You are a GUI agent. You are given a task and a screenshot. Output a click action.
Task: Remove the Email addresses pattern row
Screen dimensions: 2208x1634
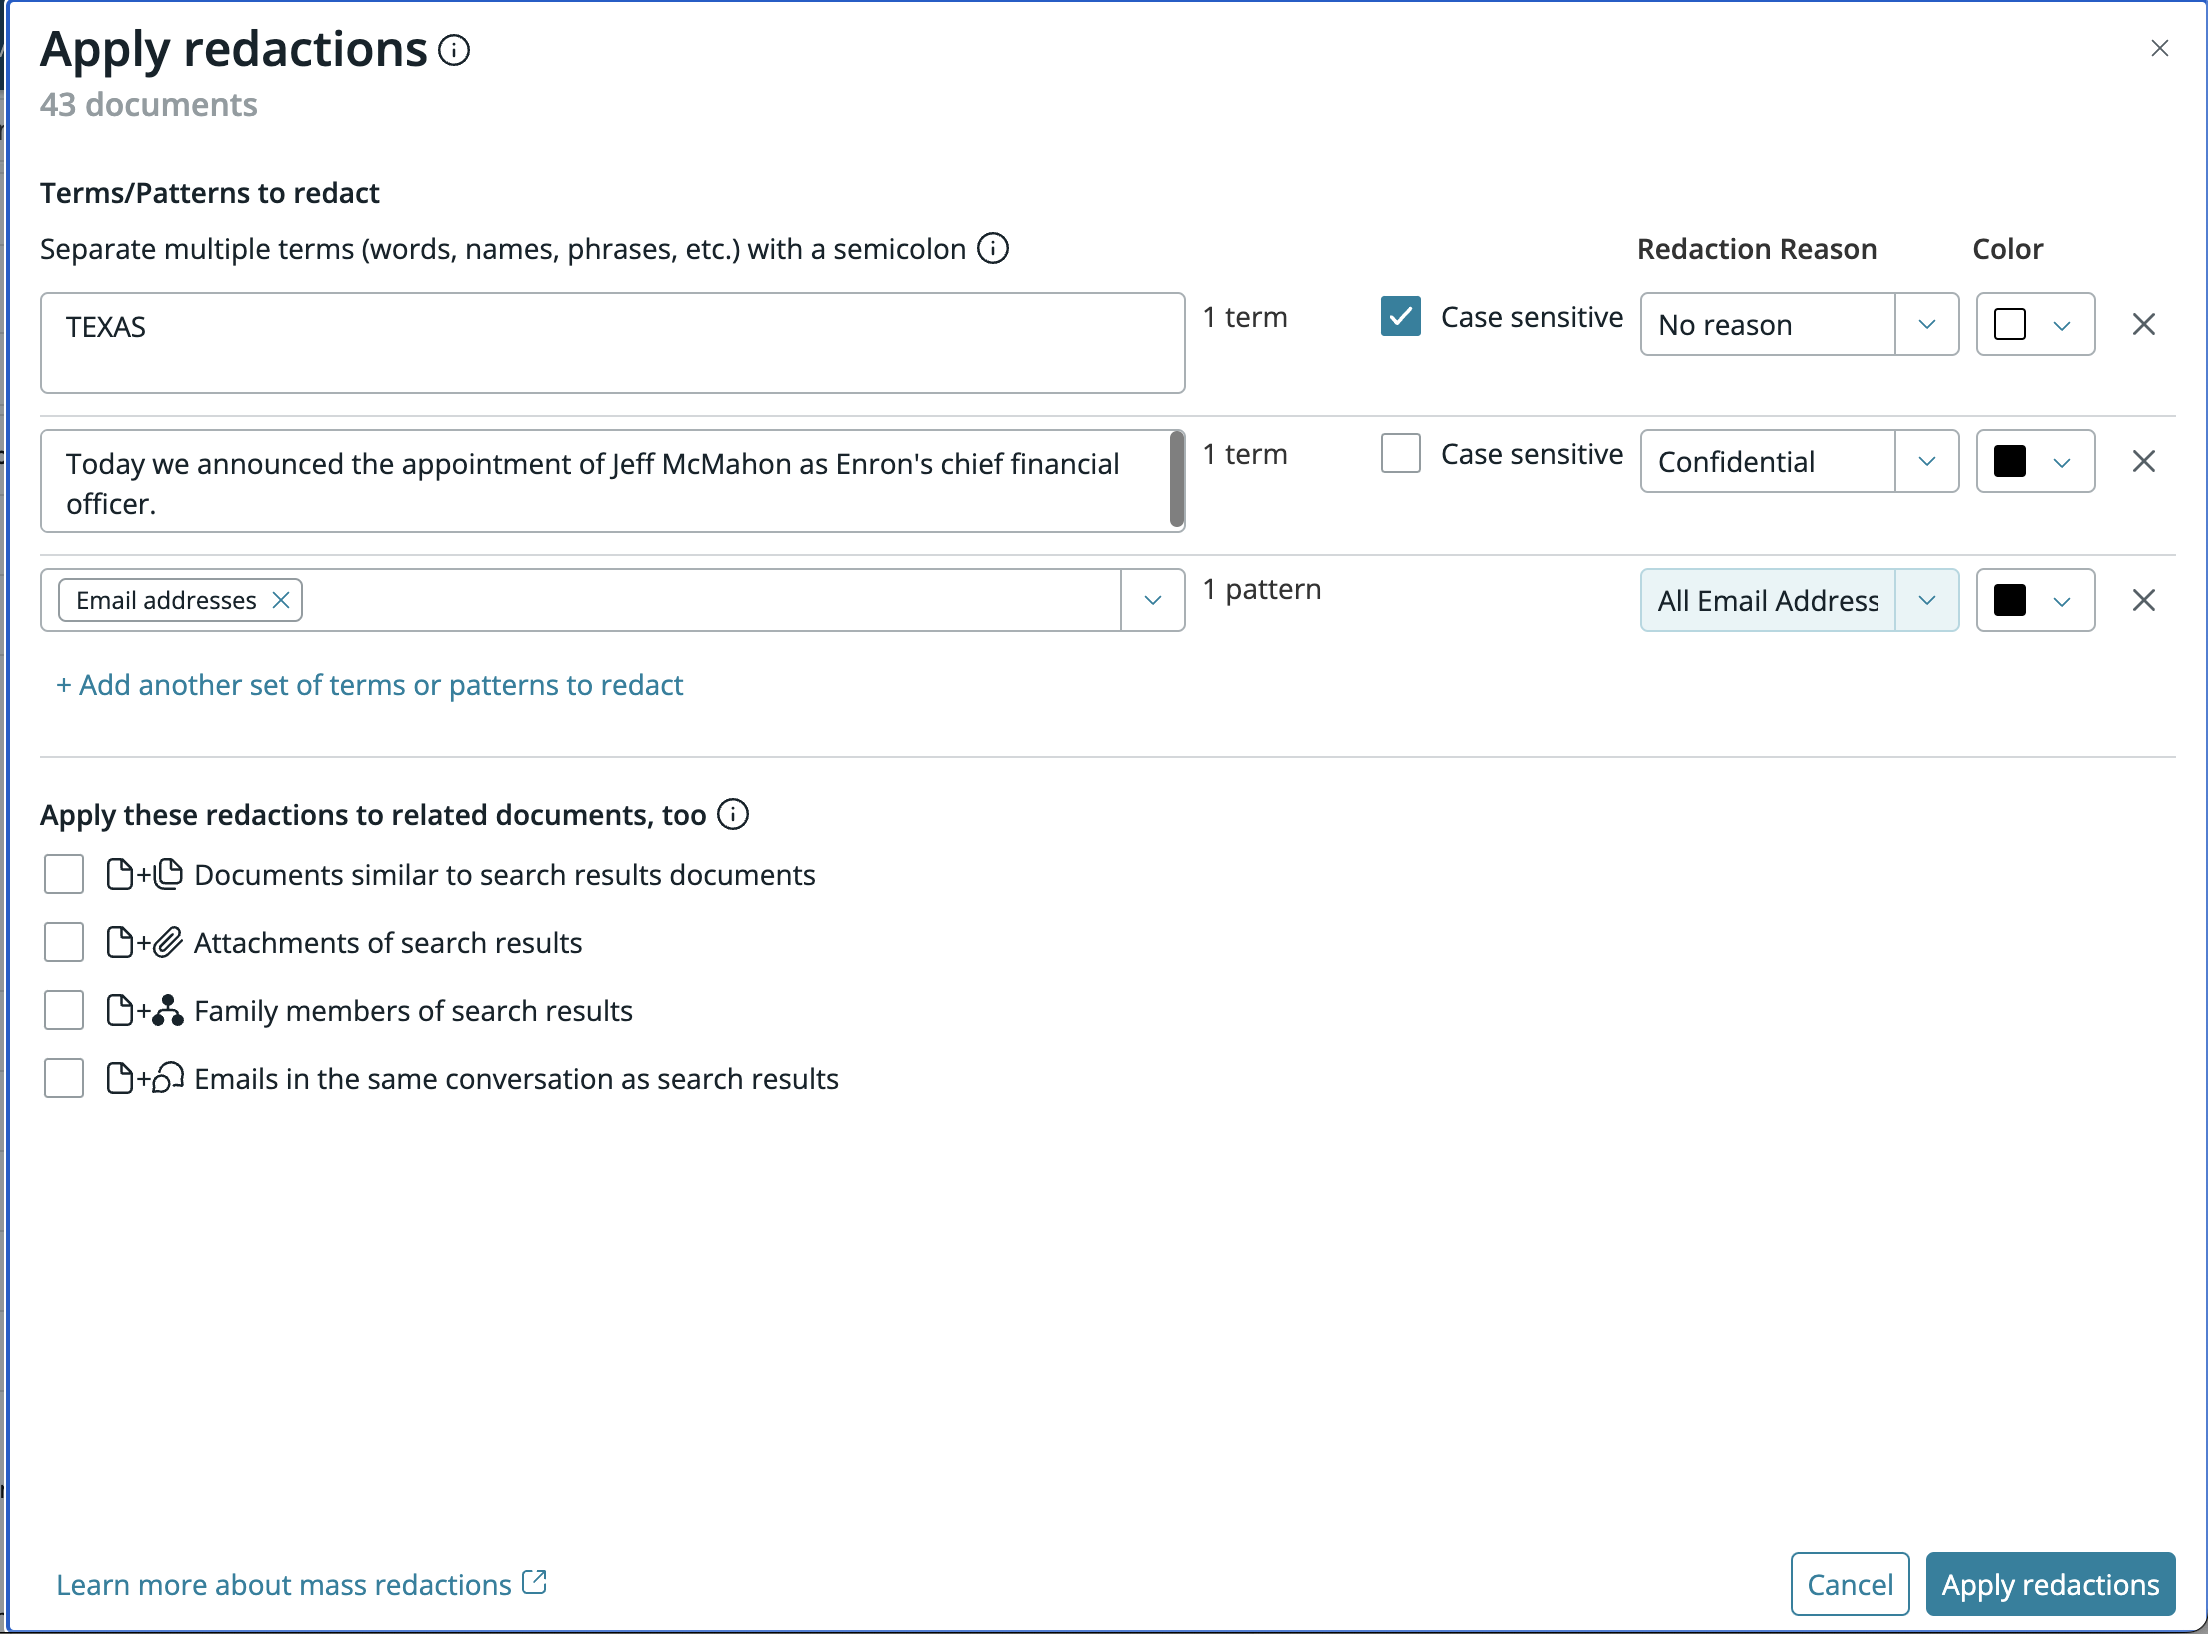[2144, 600]
